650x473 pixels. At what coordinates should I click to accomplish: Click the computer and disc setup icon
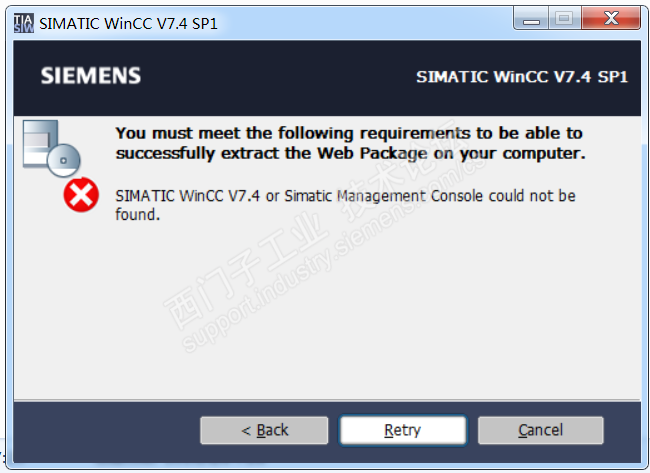point(50,146)
